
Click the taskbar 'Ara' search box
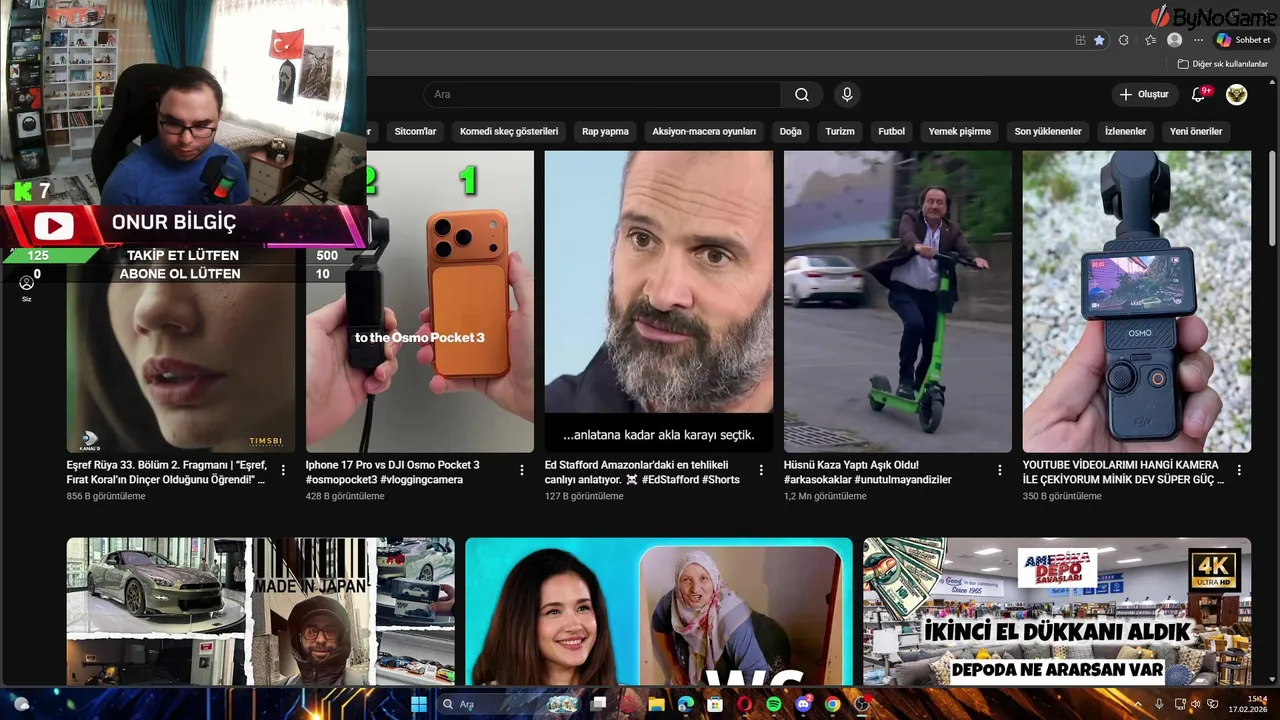click(x=510, y=704)
